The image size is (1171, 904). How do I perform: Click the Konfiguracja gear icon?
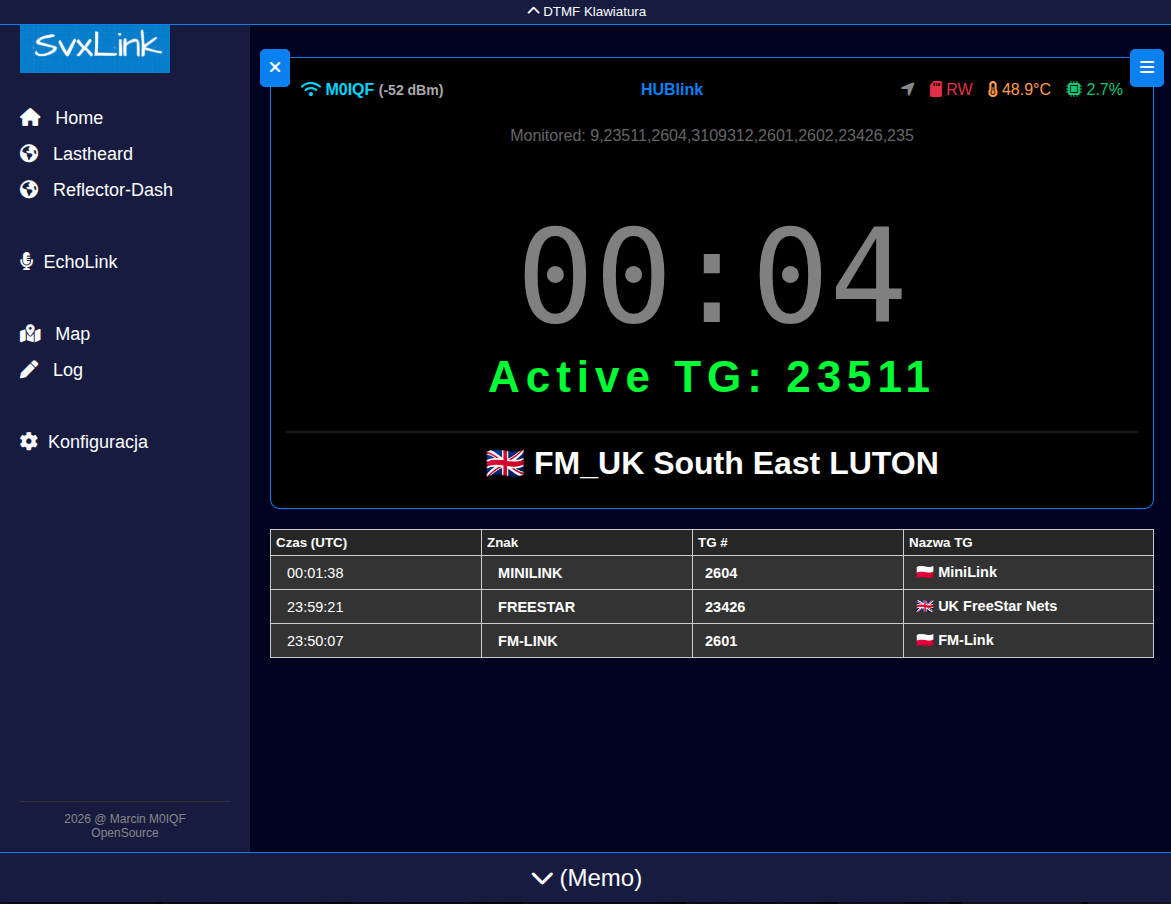[29, 442]
